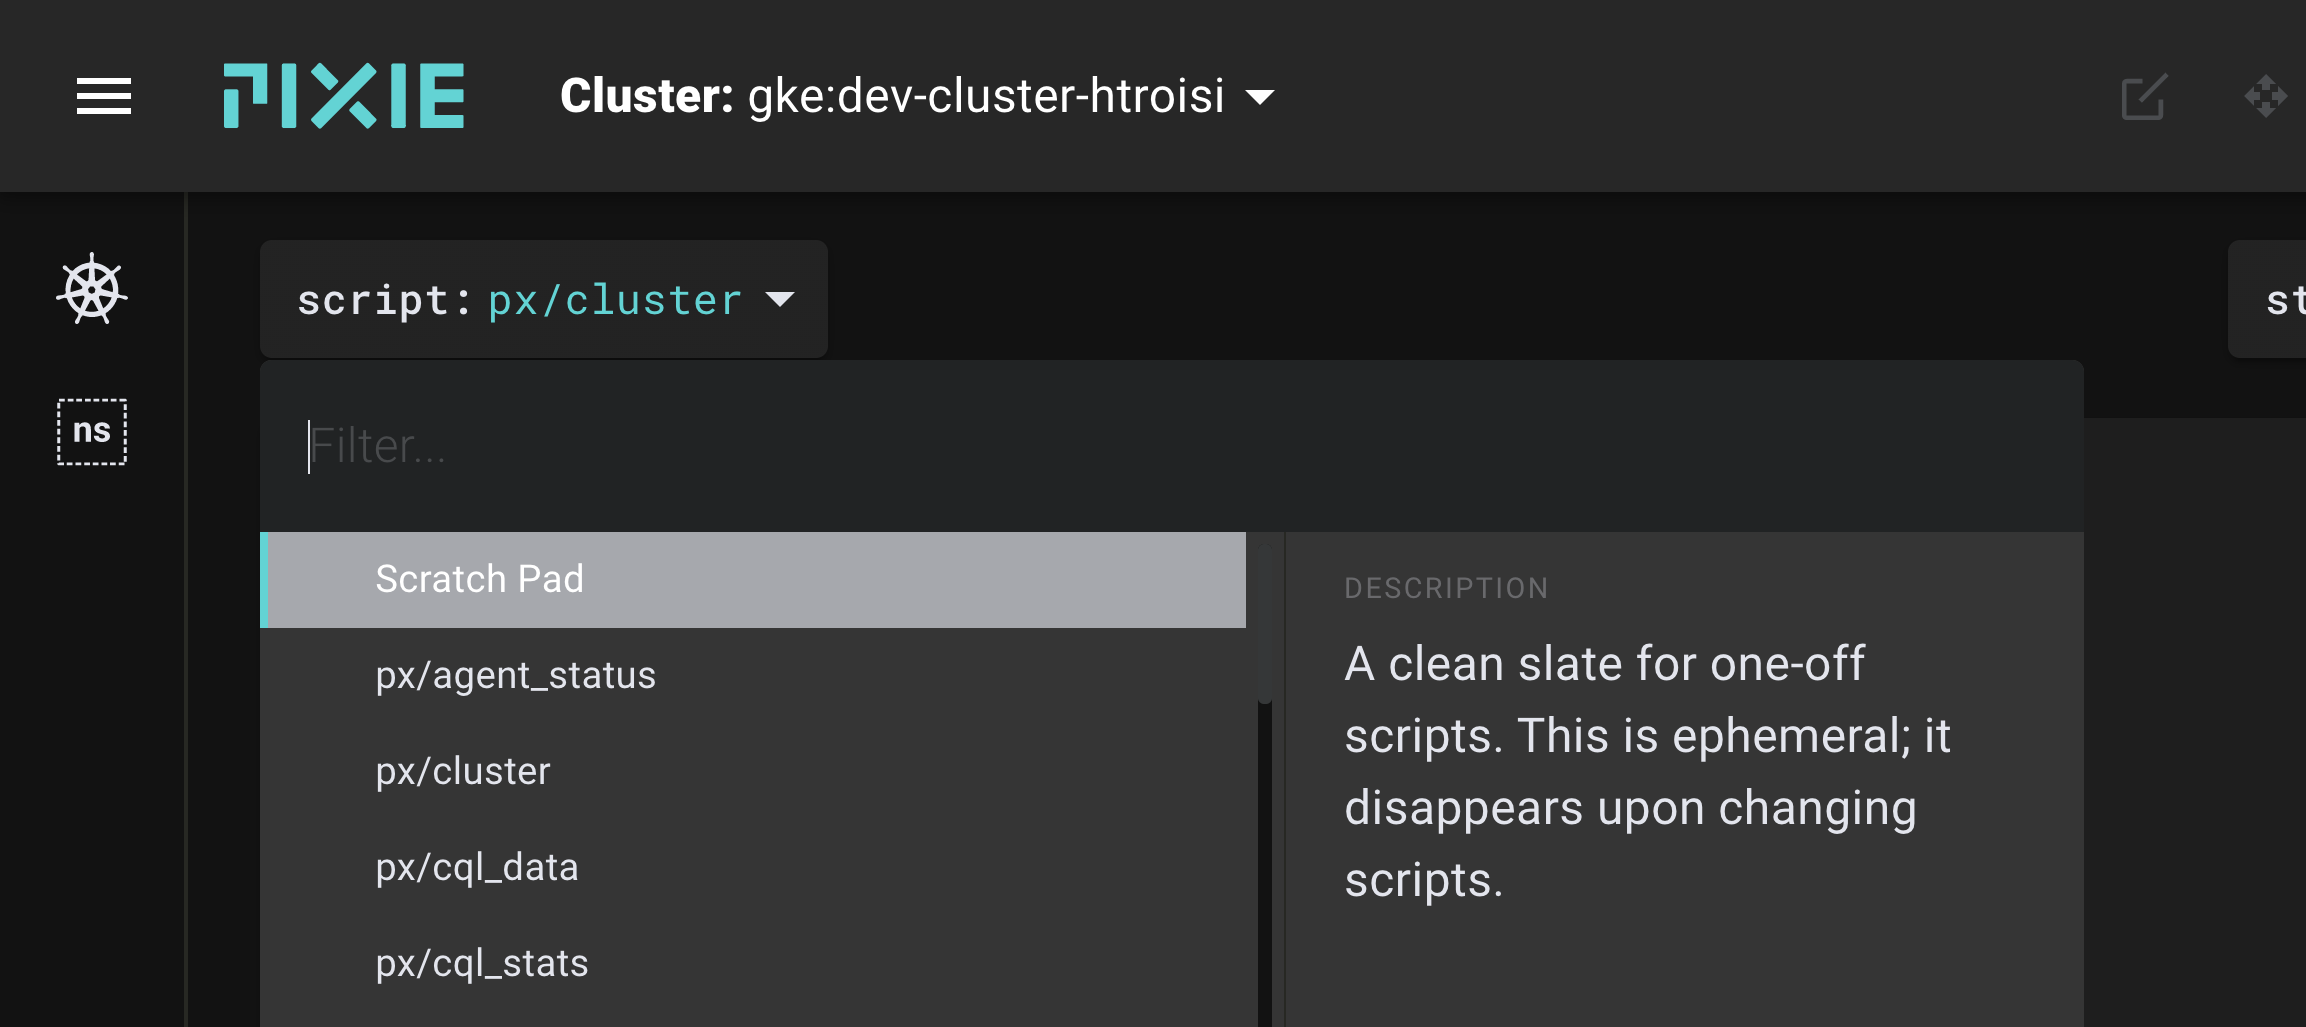Screen dimensions: 2306x1027
Task: Click the DESCRIPTION heading
Action: [1446, 588]
